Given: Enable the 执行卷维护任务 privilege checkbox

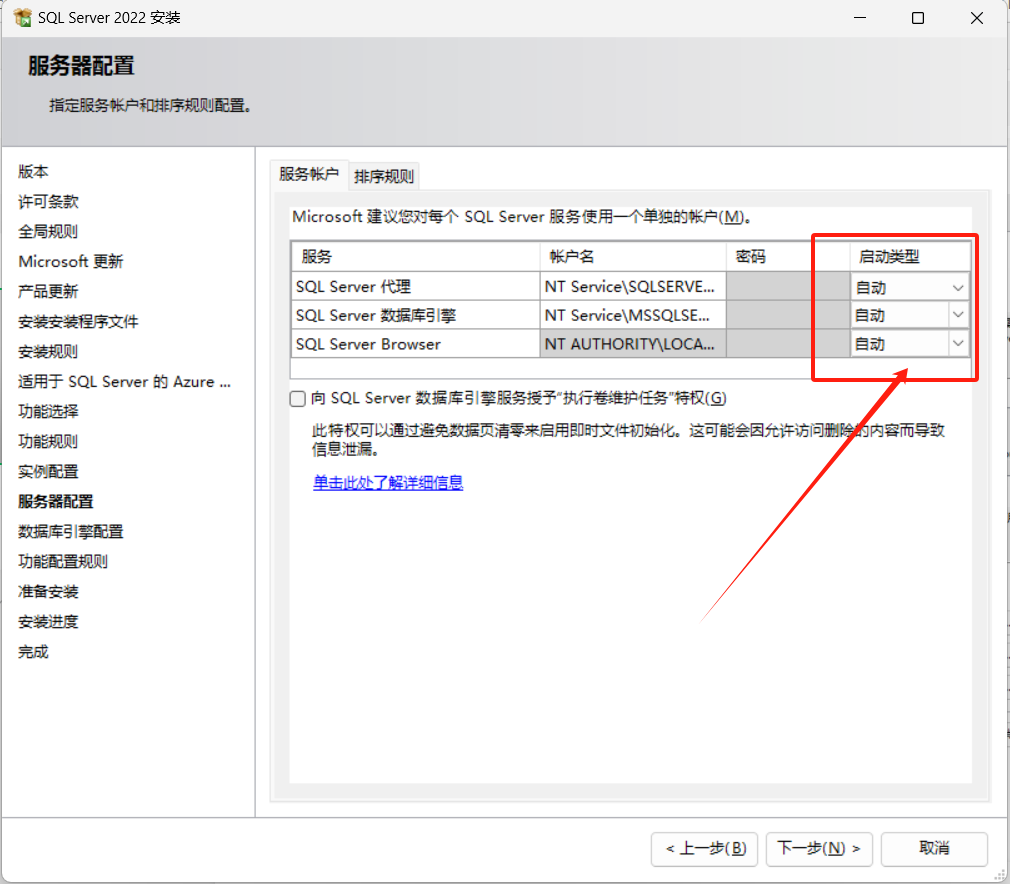Looking at the screenshot, I should click(297, 398).
